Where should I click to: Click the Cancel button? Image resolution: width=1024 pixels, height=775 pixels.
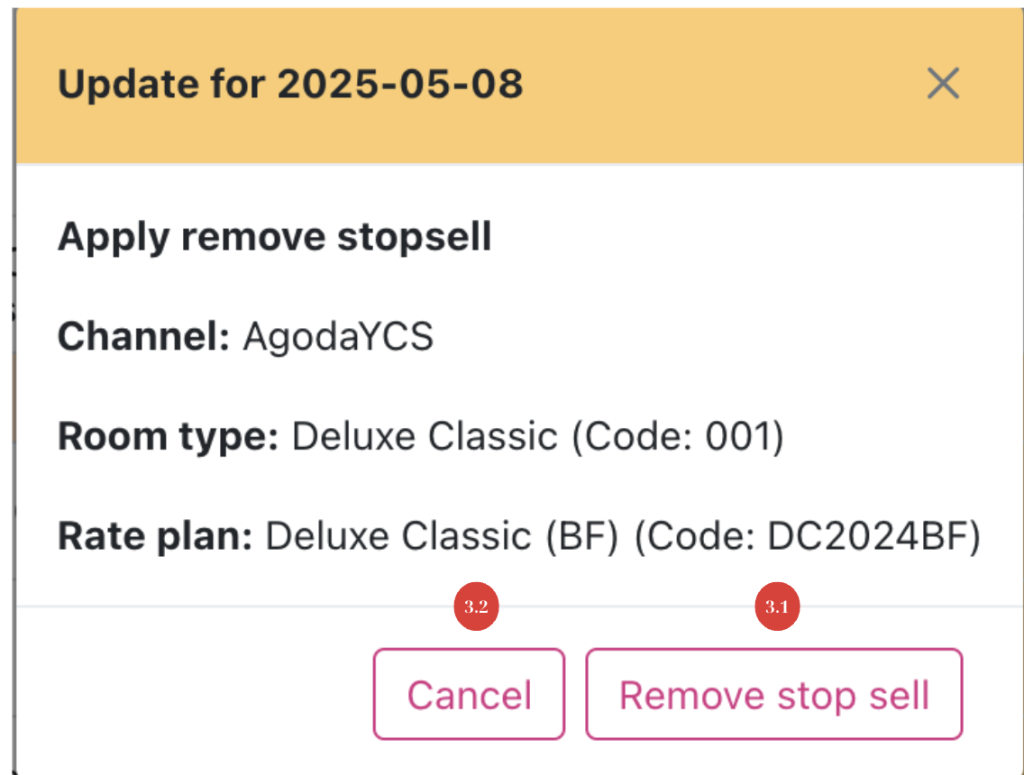tap(469, 695)
